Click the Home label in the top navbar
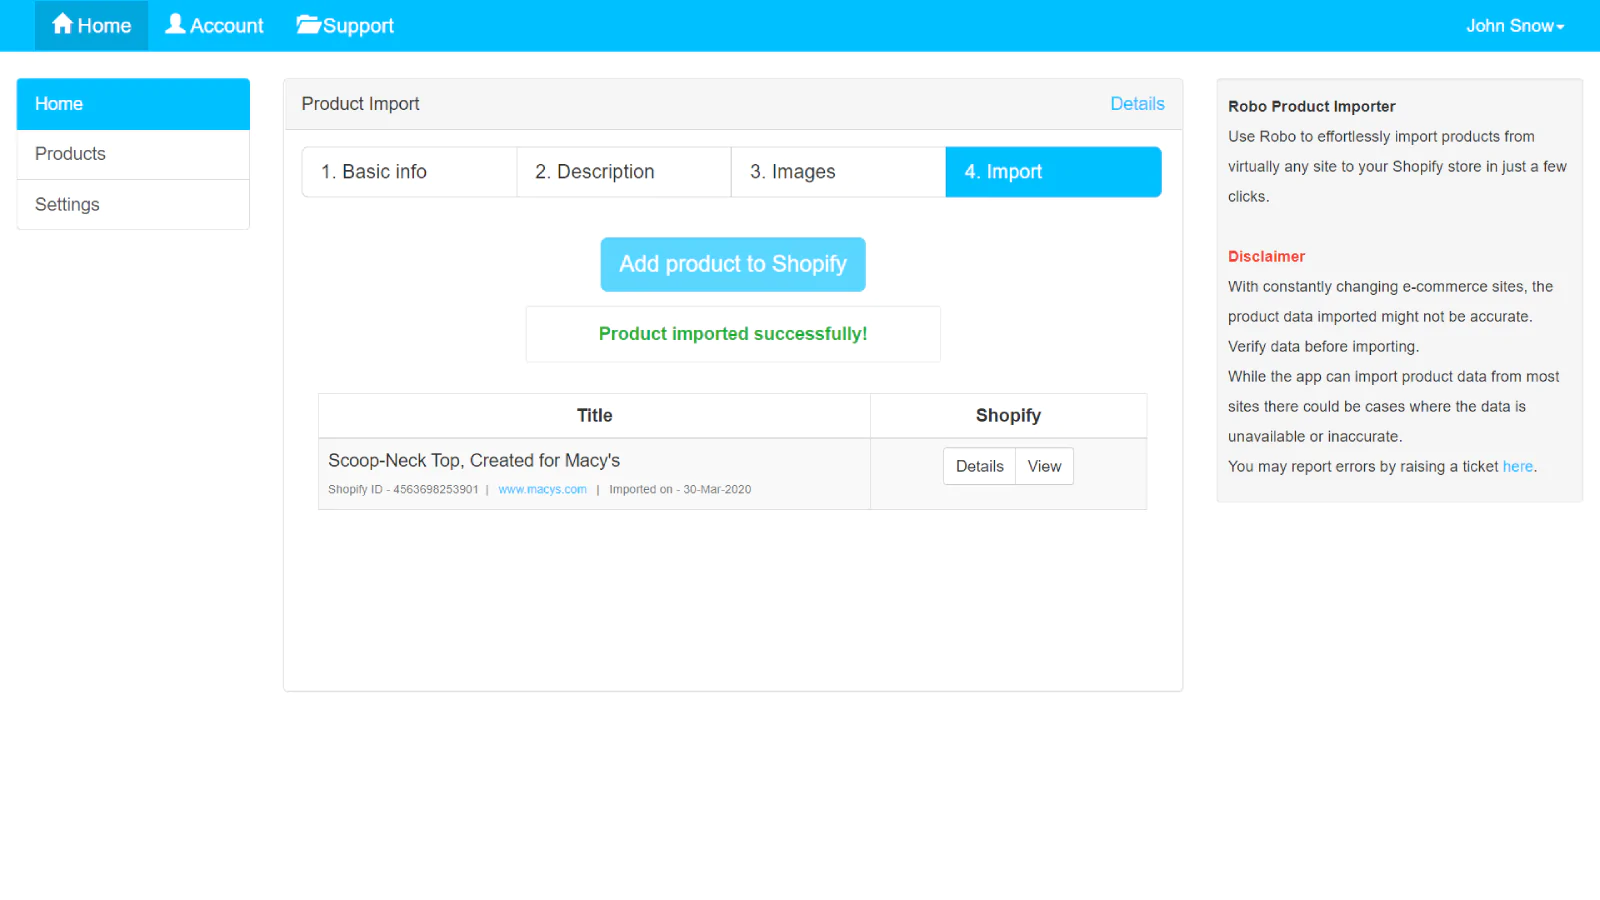 [x=104, y=26]
